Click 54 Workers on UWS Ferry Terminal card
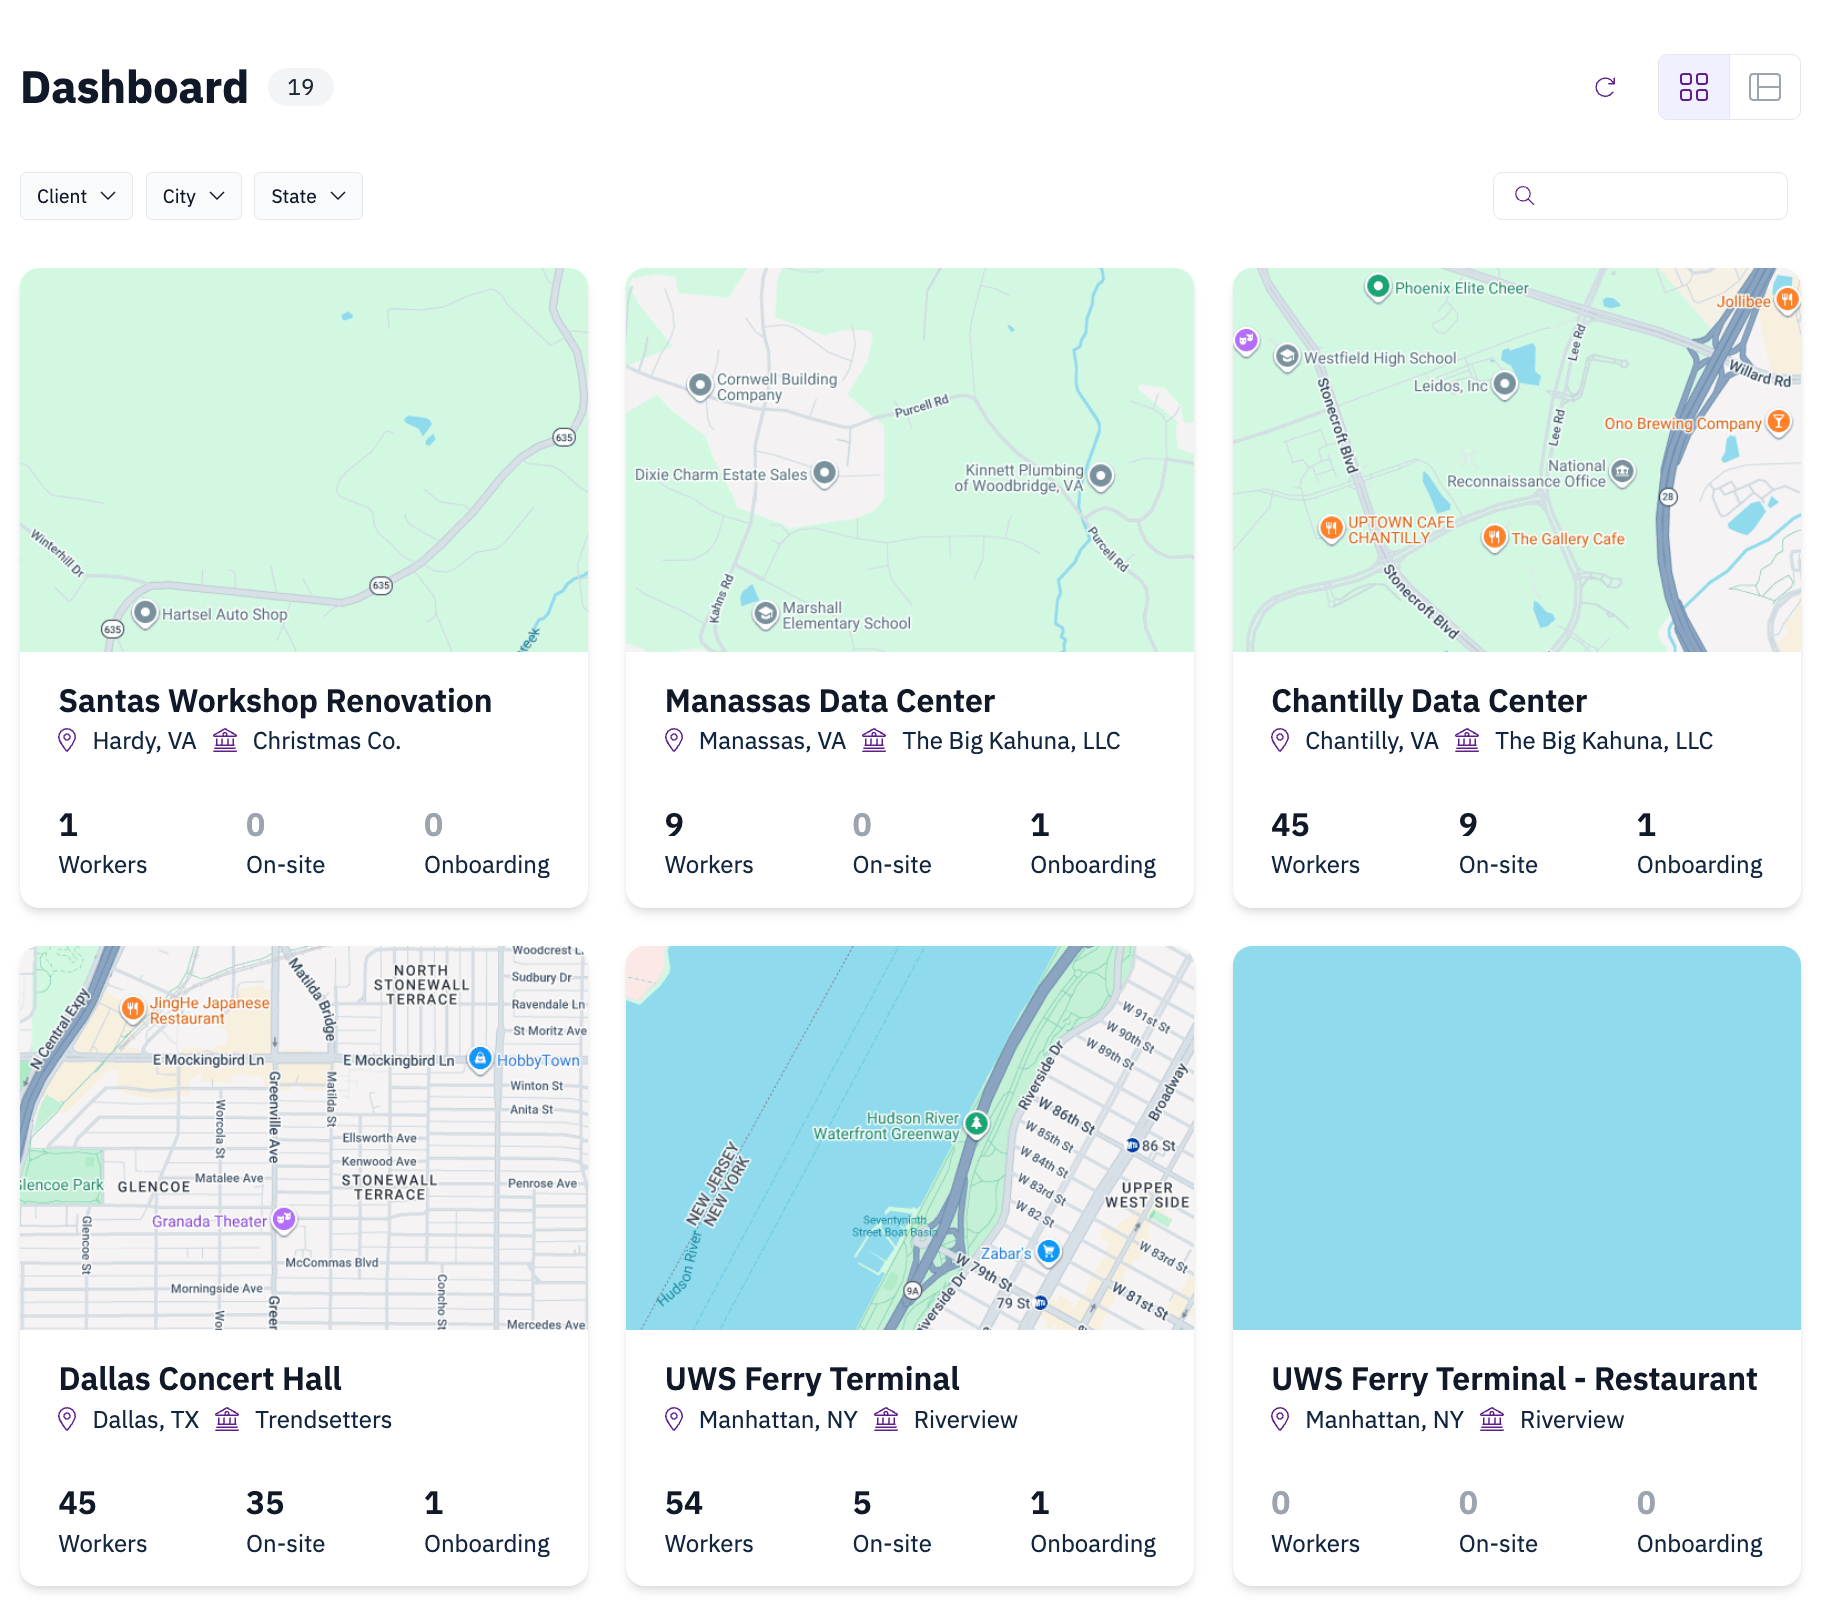The image size is (1830, 1616). point(709,1522)
